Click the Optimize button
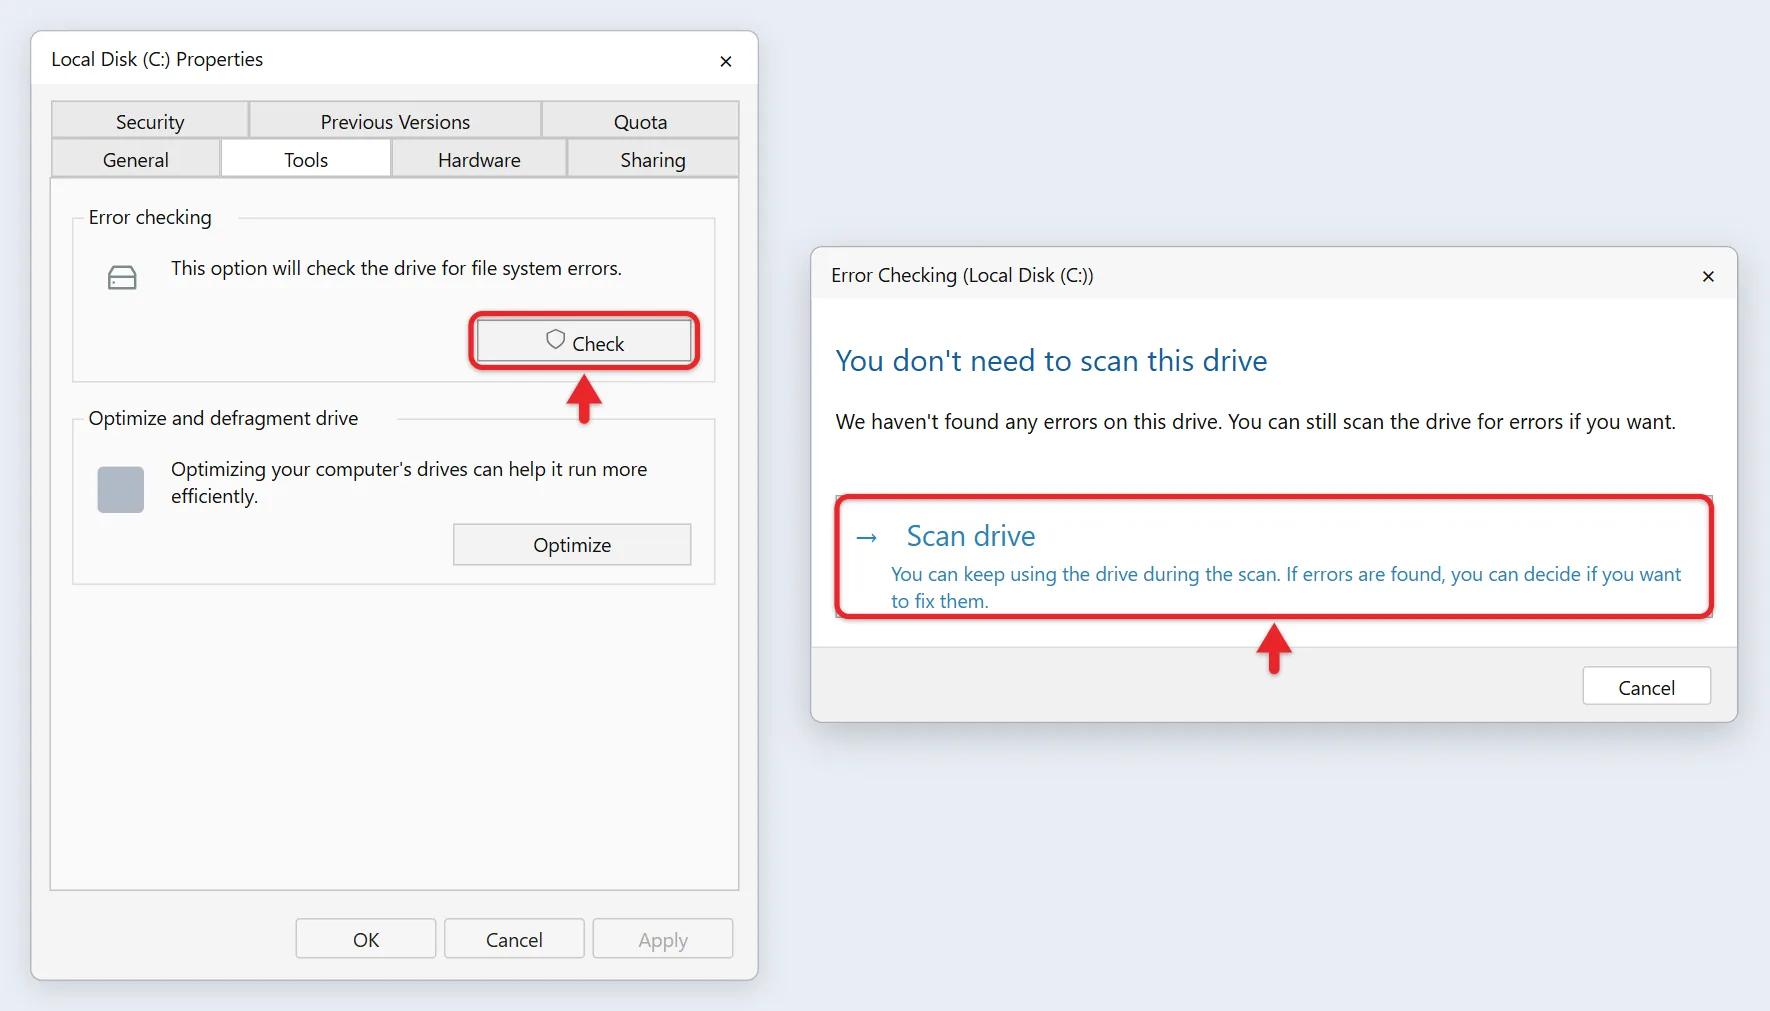 tap(572, 544)
